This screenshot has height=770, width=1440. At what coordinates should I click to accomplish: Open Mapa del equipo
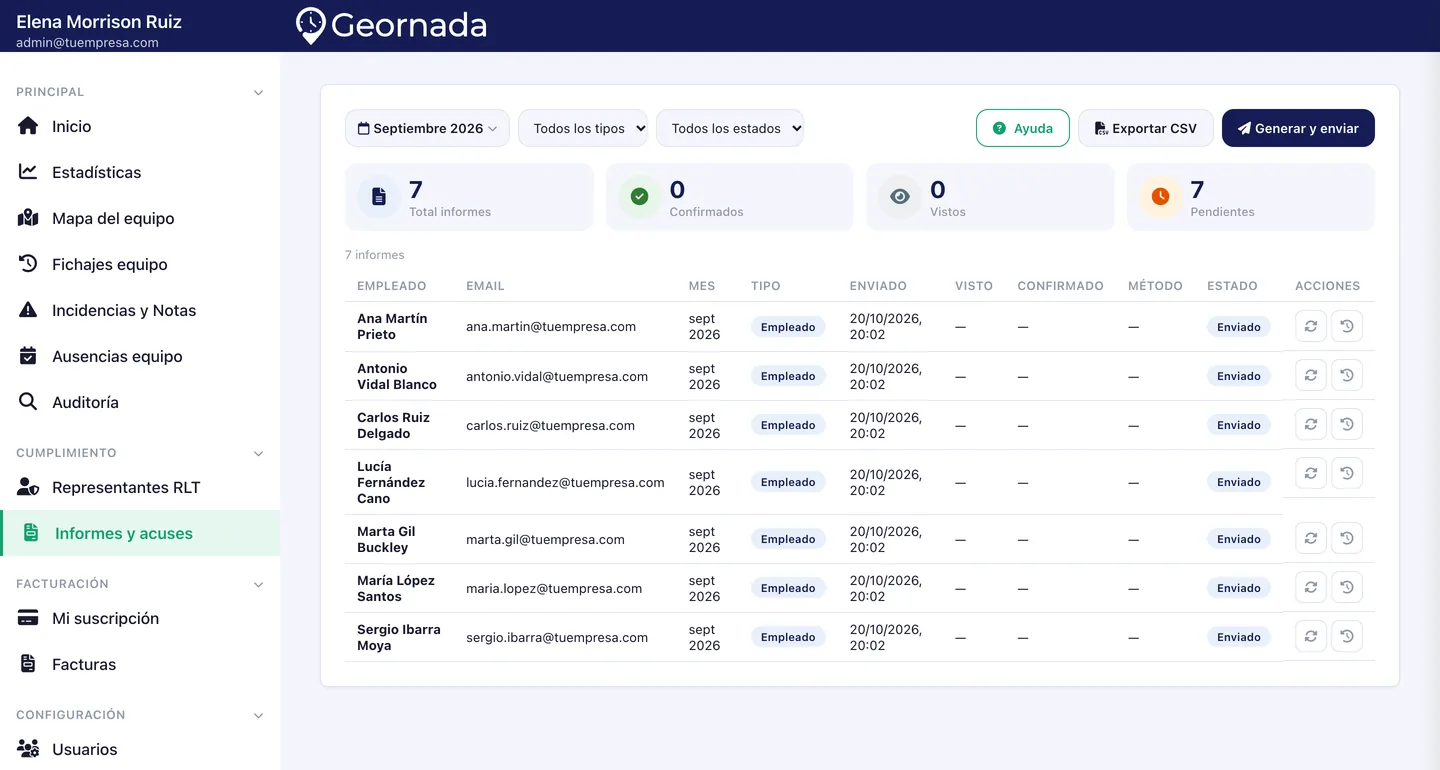click(x=140, y=218)
